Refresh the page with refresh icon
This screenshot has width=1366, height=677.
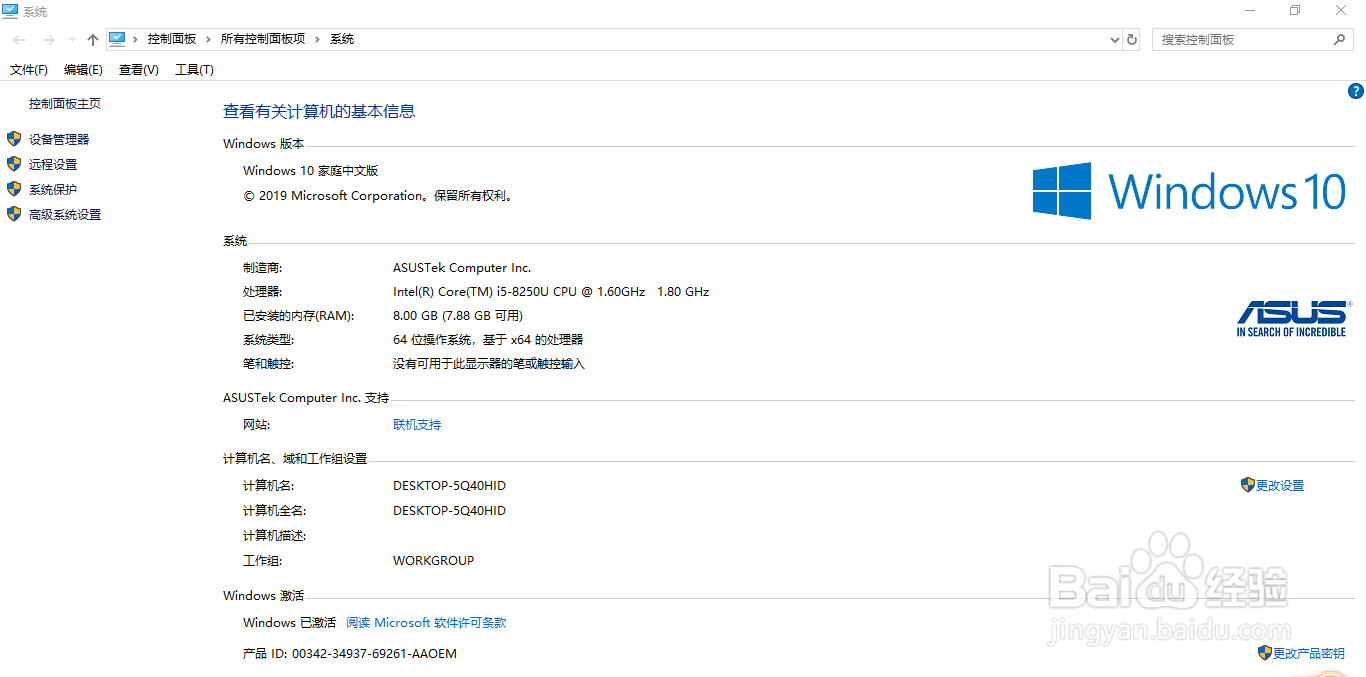coord(1132,40)
